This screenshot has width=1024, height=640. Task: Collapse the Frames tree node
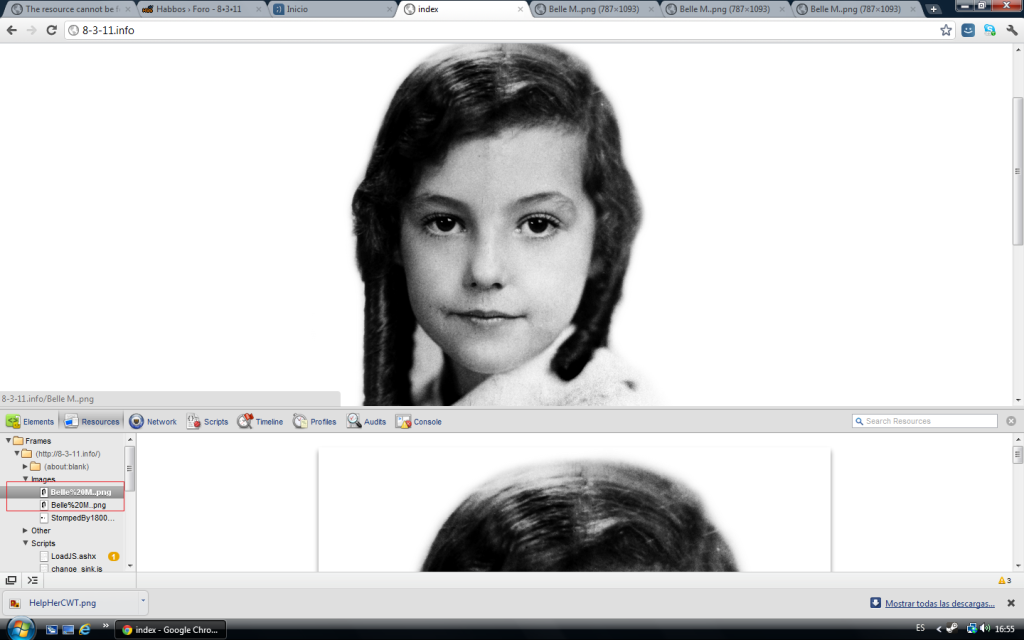9,441
